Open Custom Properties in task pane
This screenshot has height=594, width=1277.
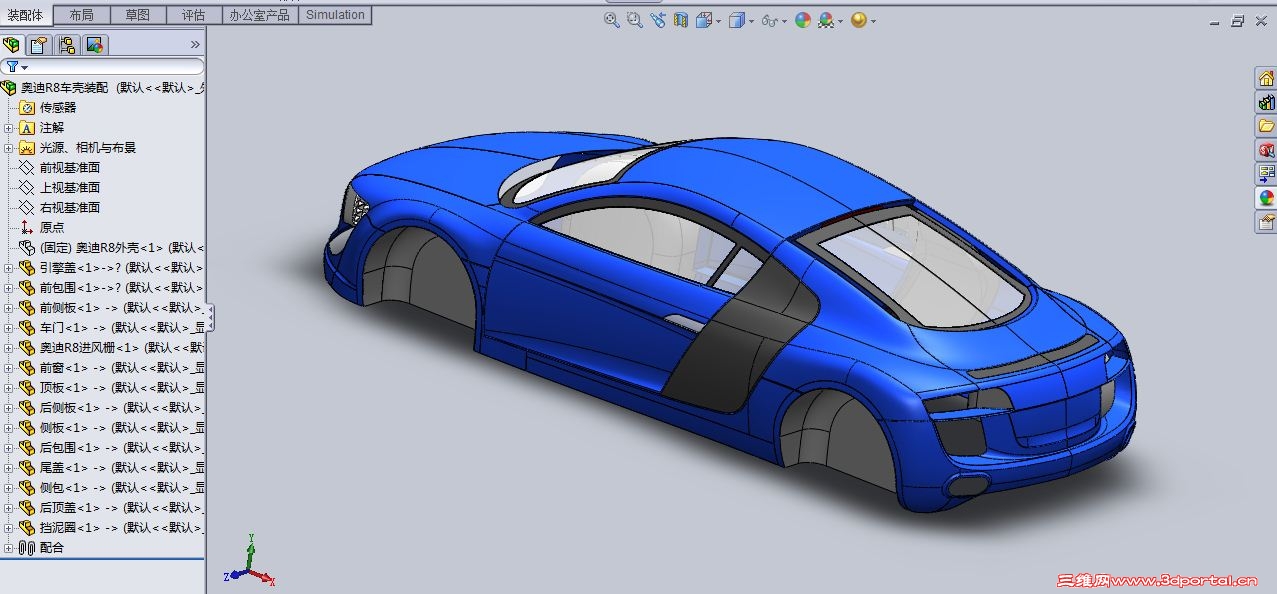(1266, 222)
